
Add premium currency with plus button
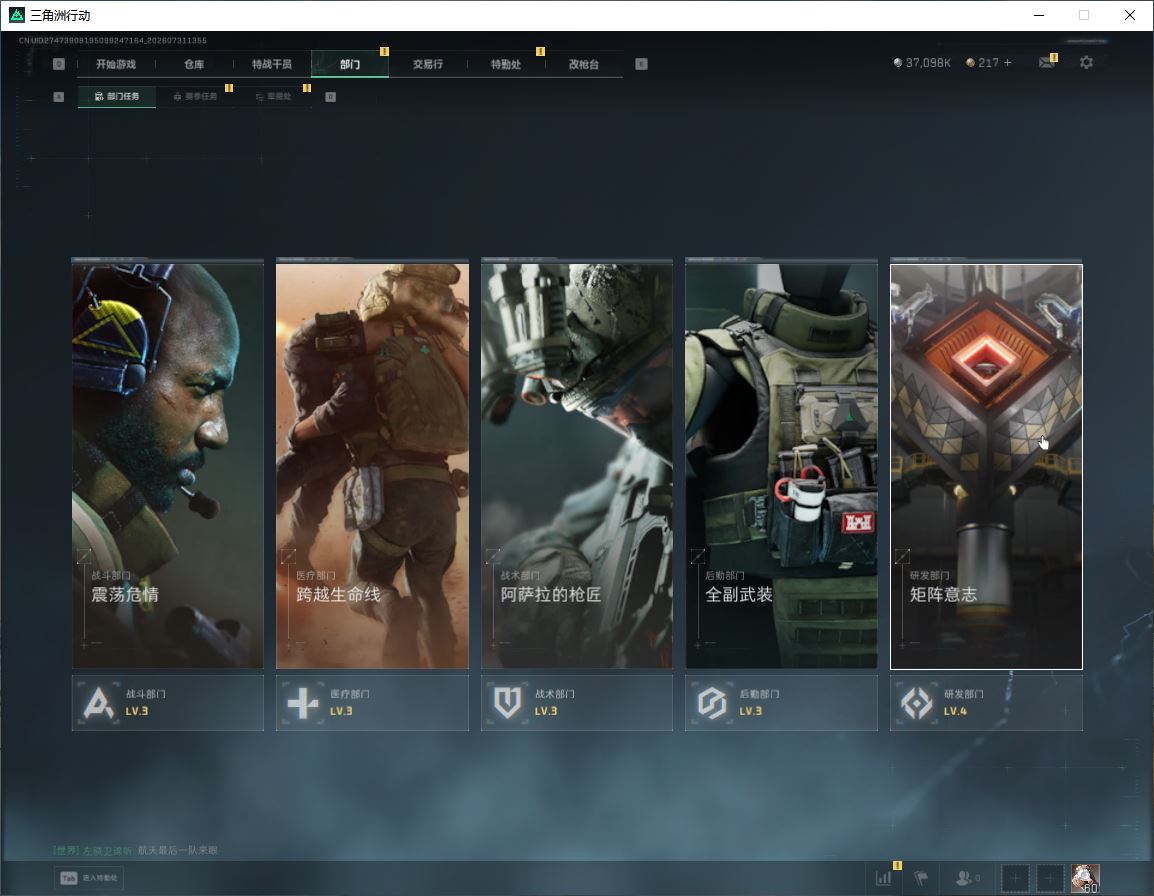(x=1008, y=63)
